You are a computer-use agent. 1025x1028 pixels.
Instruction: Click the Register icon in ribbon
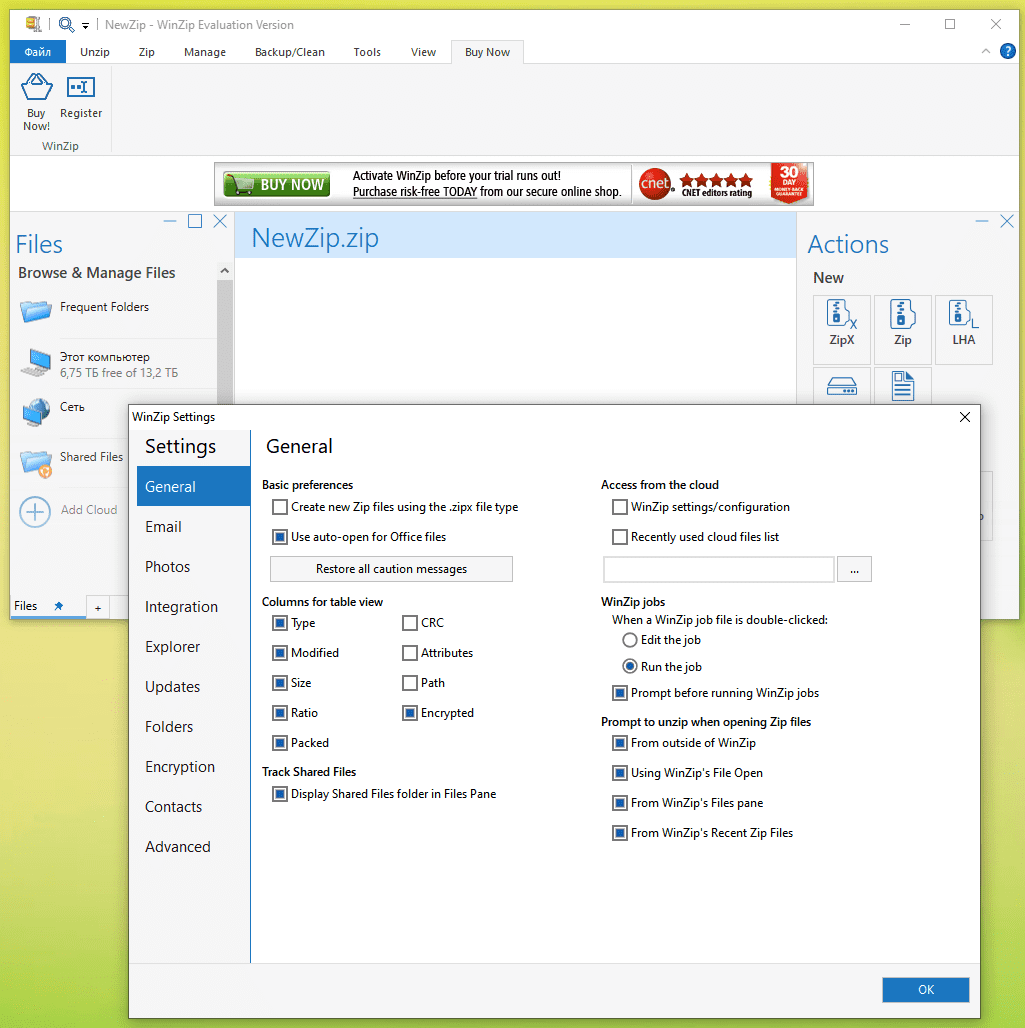click(x=81, y=88)
